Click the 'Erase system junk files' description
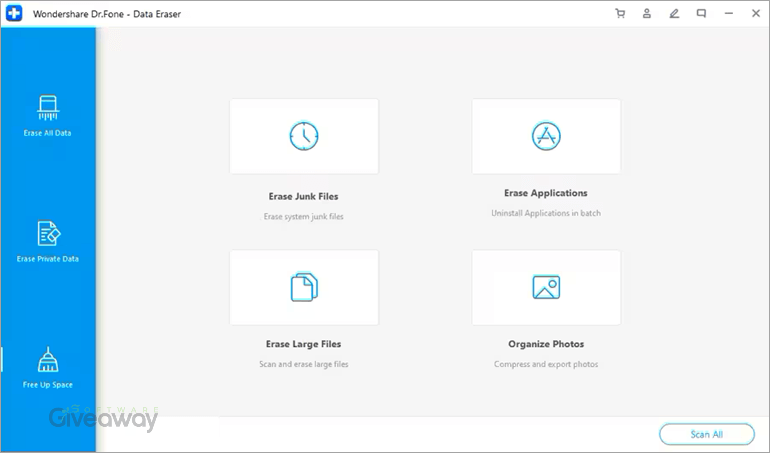 pyautogui.click(x=303, y=217)
